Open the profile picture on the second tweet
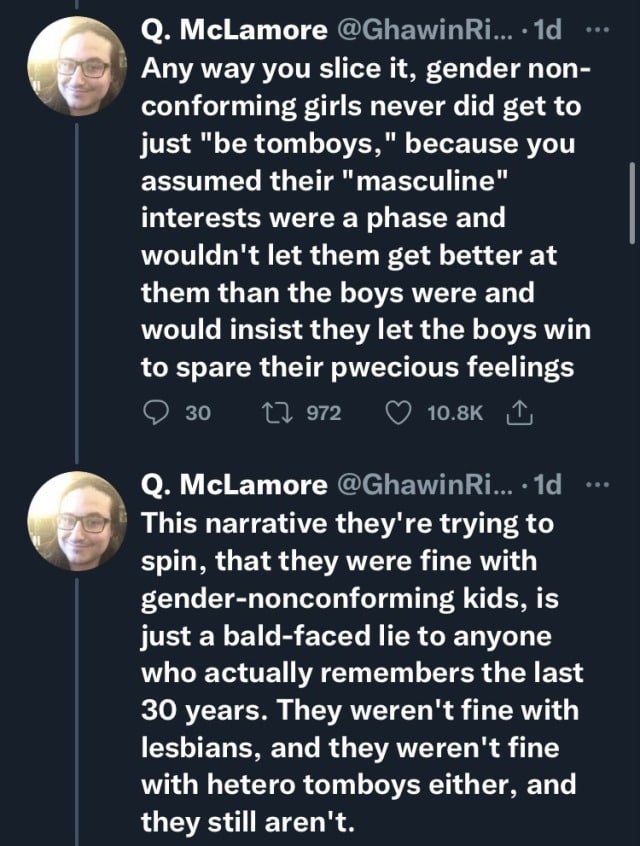640x846 pixels. [76, 521]
